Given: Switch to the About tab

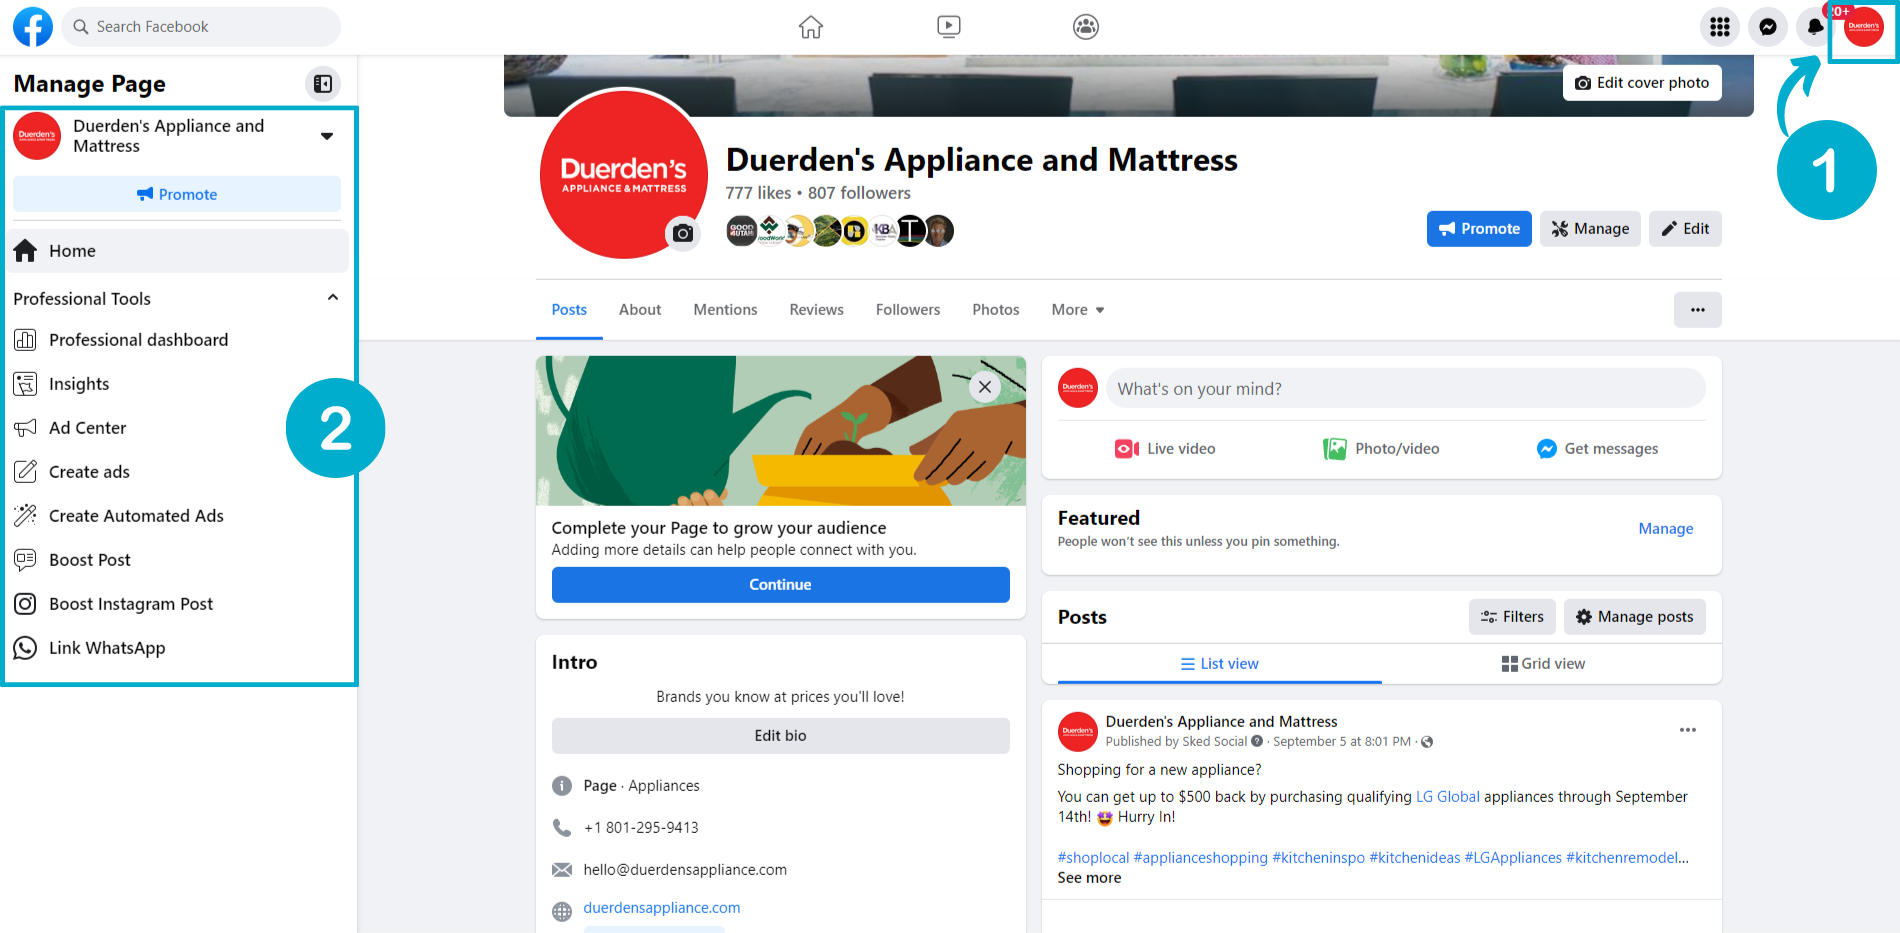Looking at the screenshot, I should tap(640, 310).
